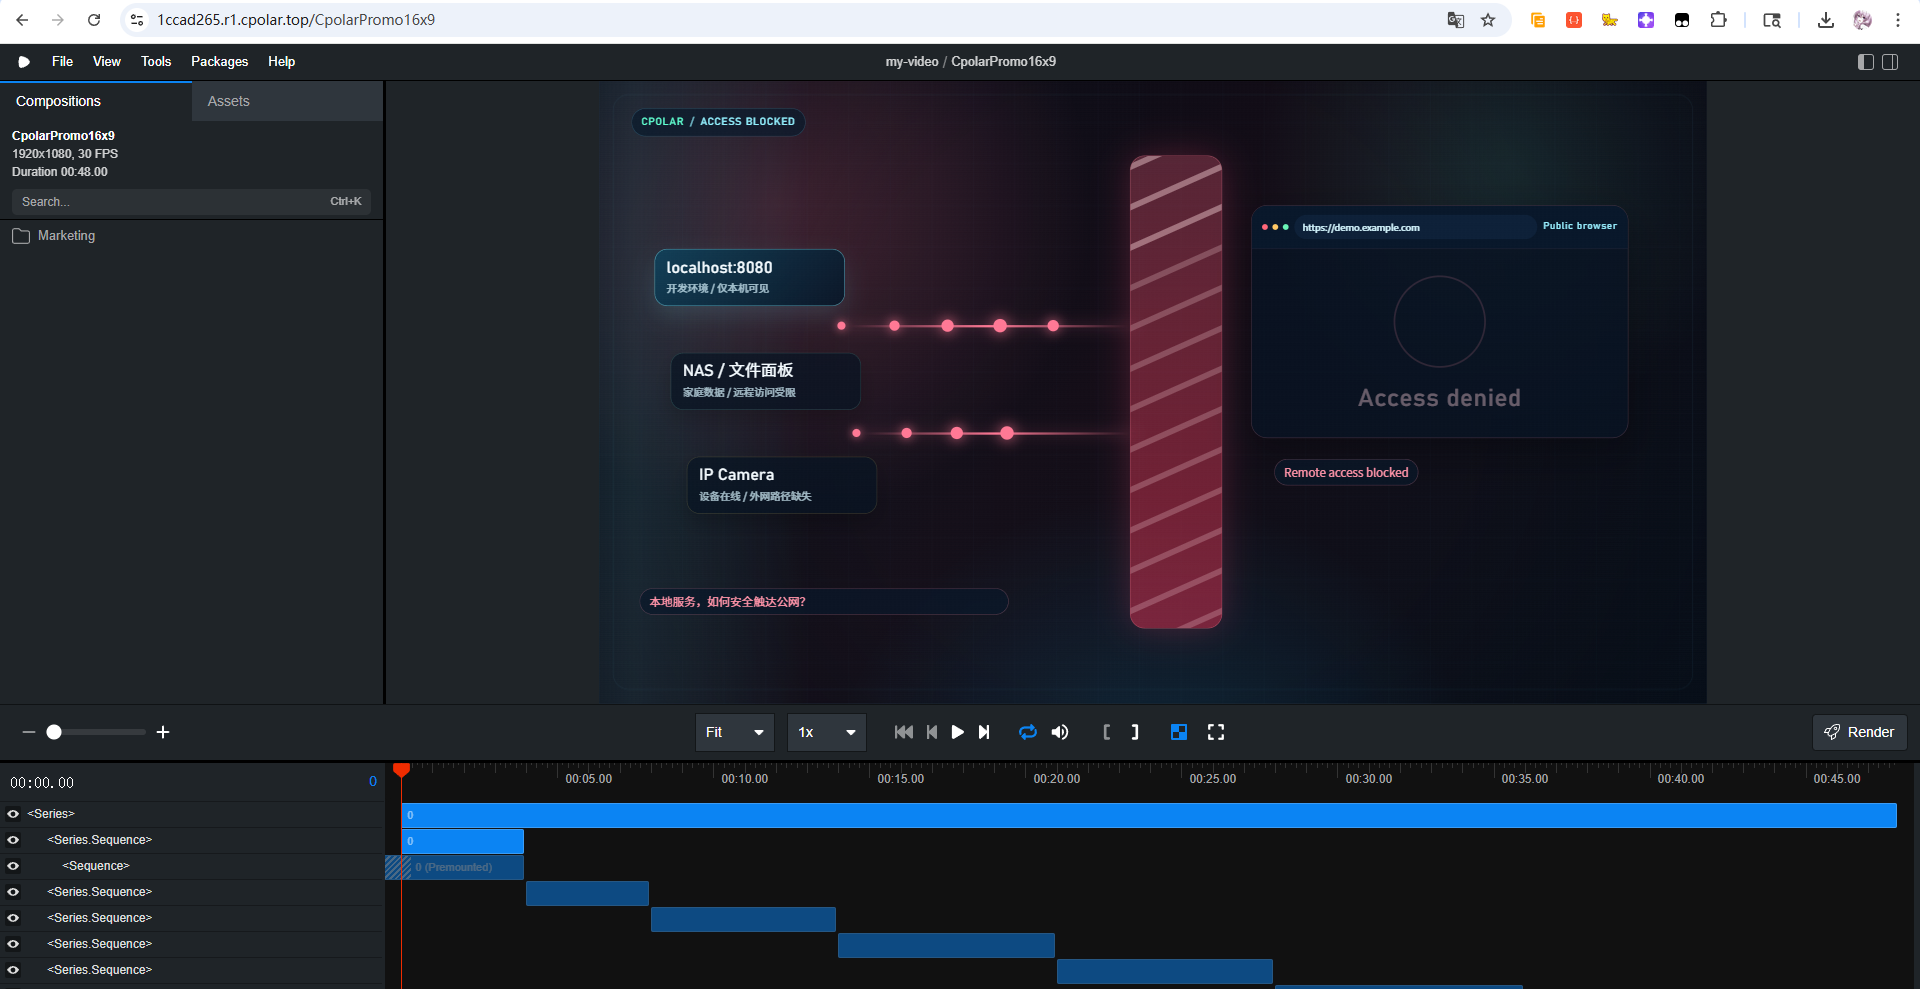
Task: Play the video preview
Action: (957, 732)
